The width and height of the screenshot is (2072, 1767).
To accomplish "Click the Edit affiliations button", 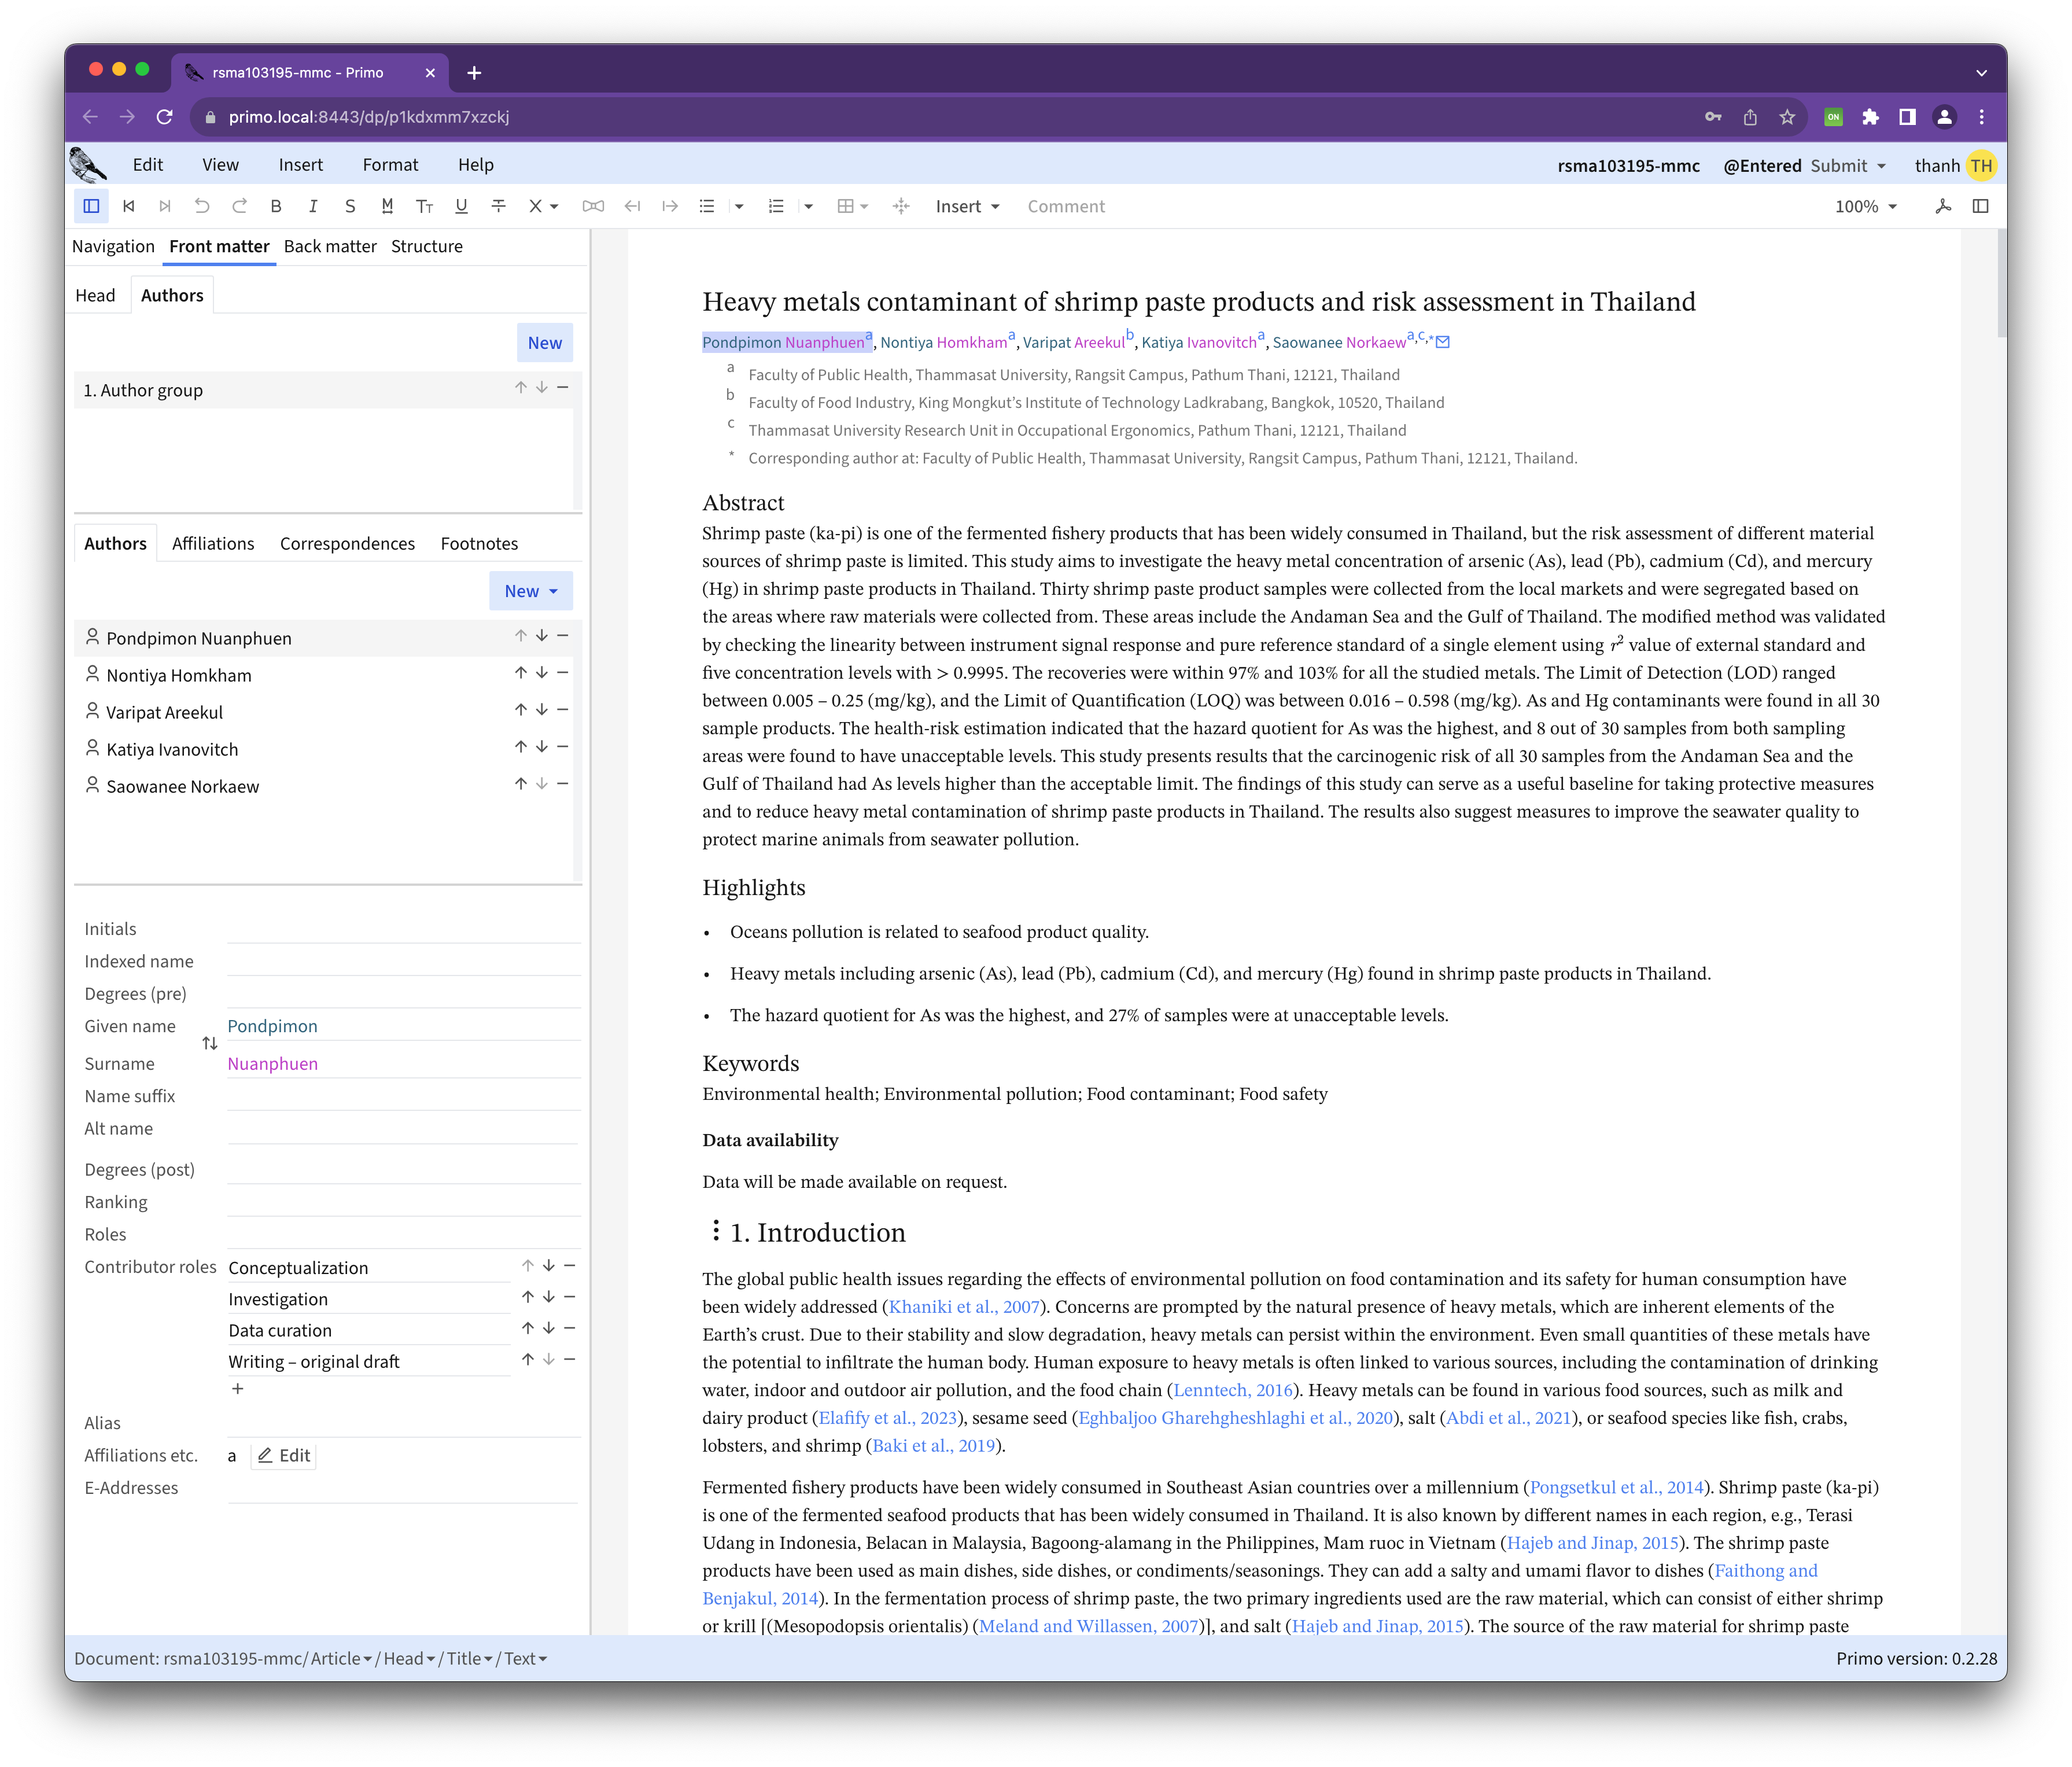I will [x=284, y=1455].
